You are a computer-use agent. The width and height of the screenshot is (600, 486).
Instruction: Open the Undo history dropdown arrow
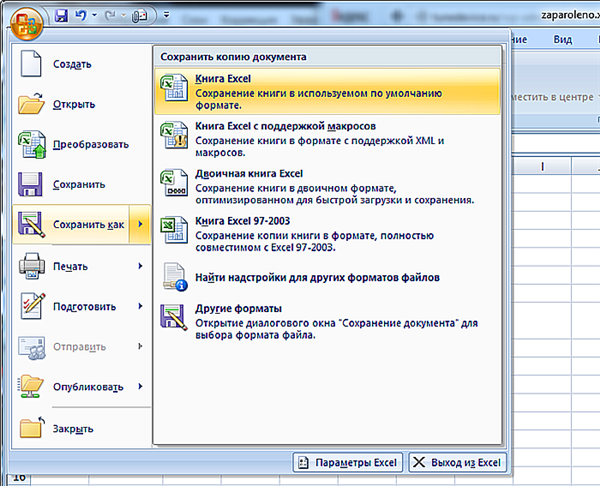coord(94,15)
